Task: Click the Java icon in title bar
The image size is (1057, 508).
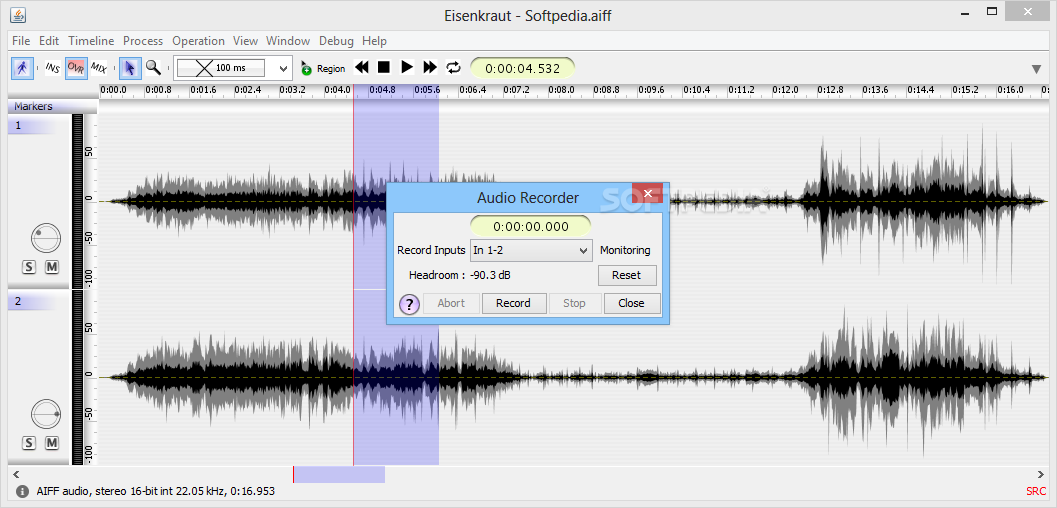Action: (x=19, y=15)
